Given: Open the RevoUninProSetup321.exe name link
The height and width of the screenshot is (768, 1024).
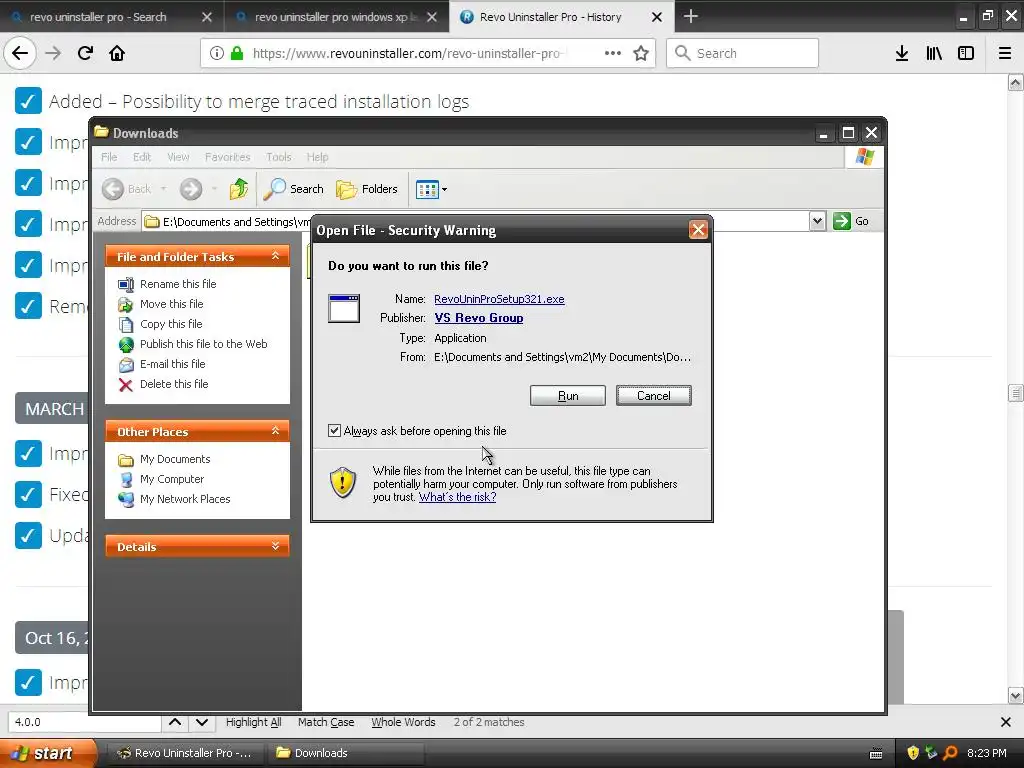Looking at the screenshot, I should 499,299.
